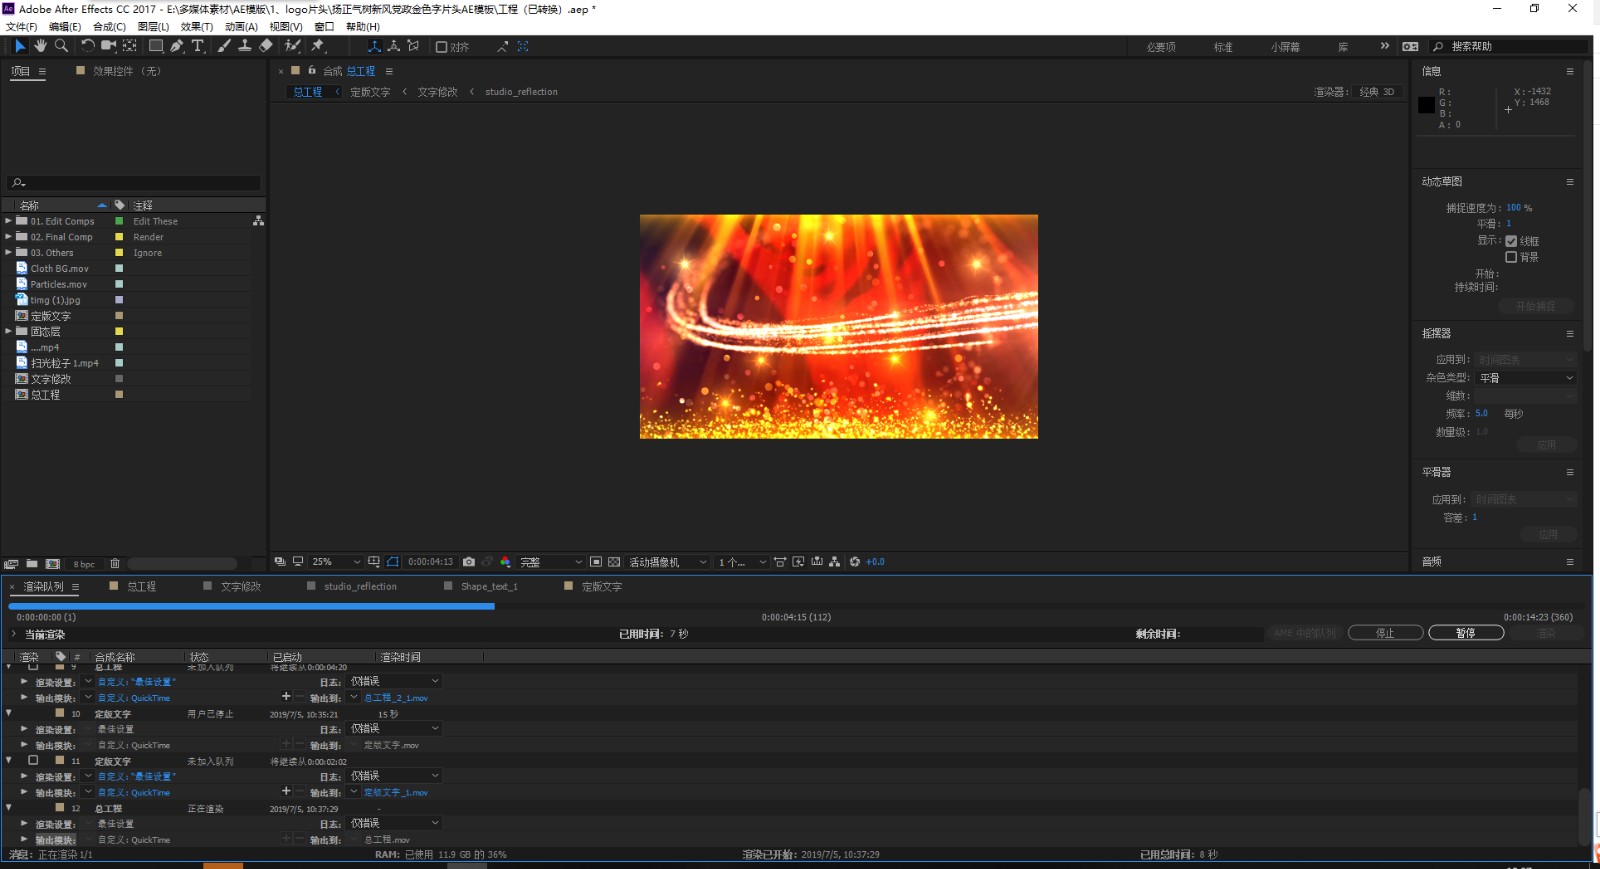
Task: Select the Zoom magnifier tool
Action: pyautogui.click(x=61, y=46)
